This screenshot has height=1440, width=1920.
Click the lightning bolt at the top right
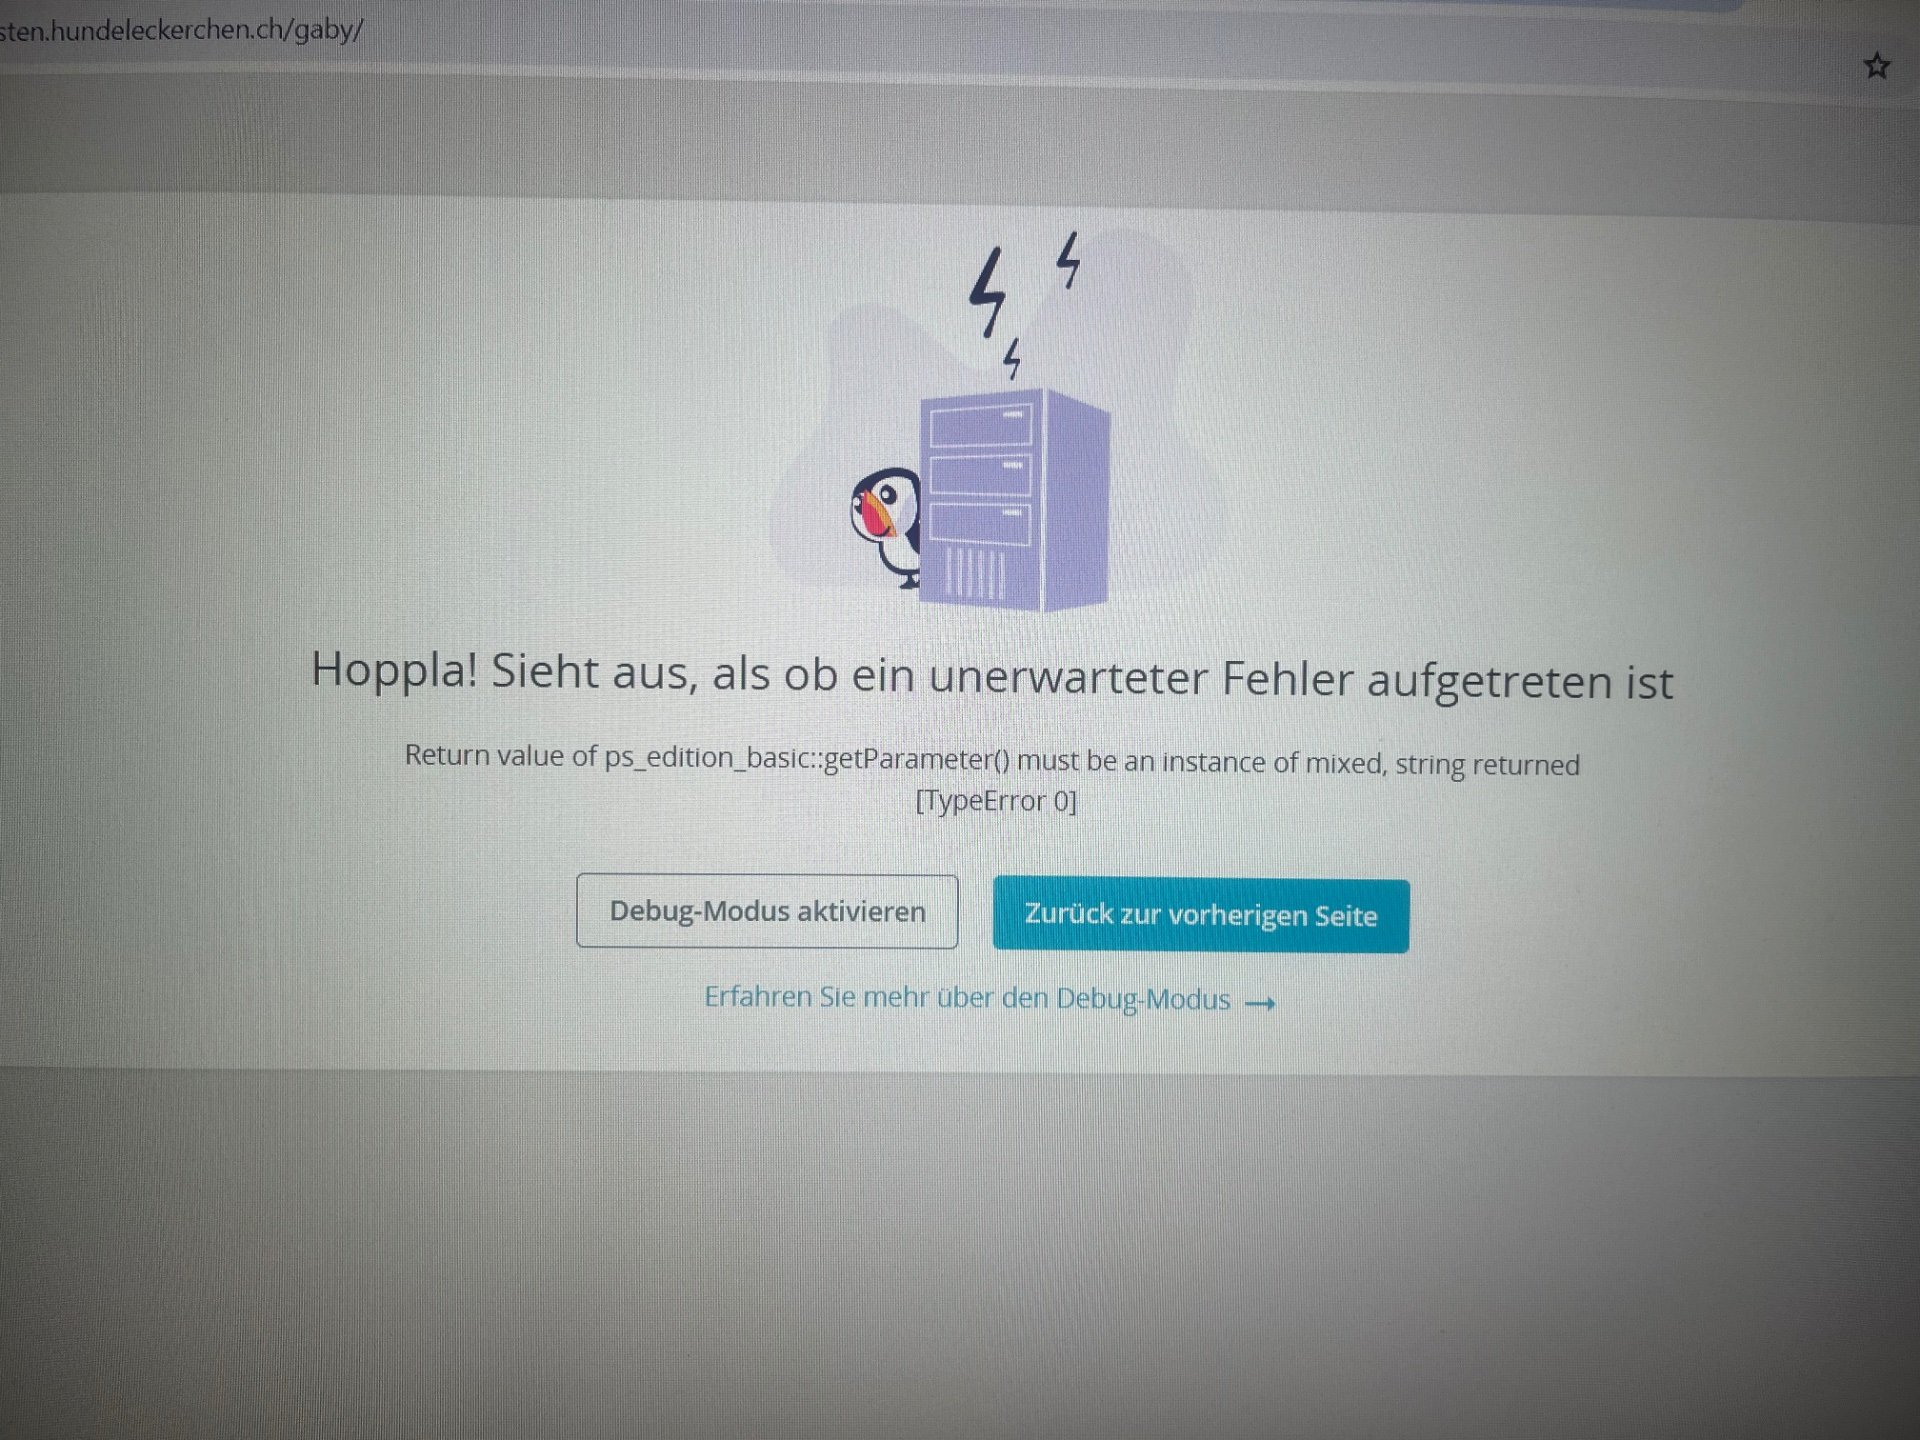(1069, 260)
